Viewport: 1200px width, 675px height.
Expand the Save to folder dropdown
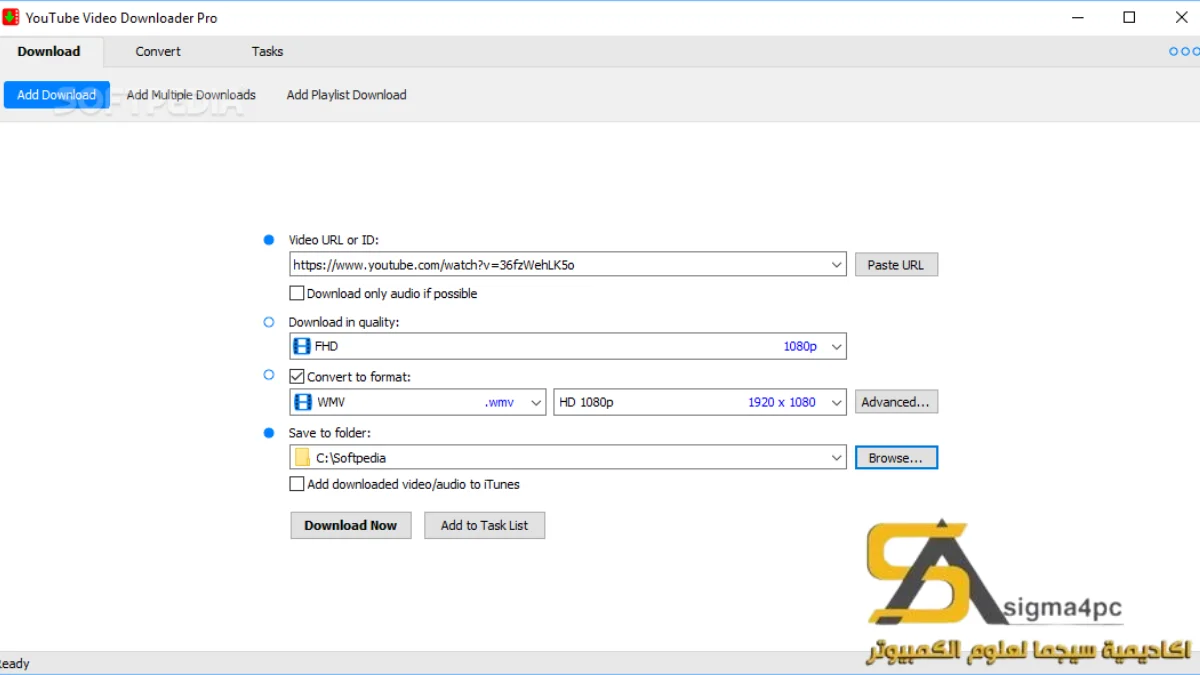[837, 458]
